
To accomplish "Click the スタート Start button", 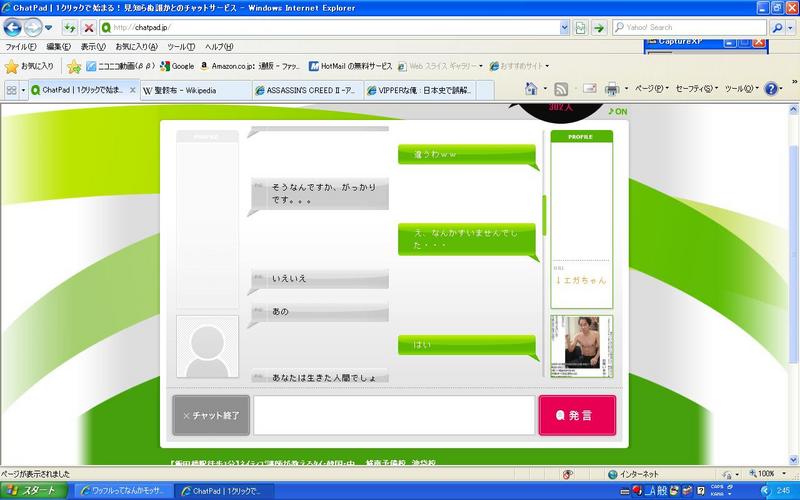I will point(34,491).
